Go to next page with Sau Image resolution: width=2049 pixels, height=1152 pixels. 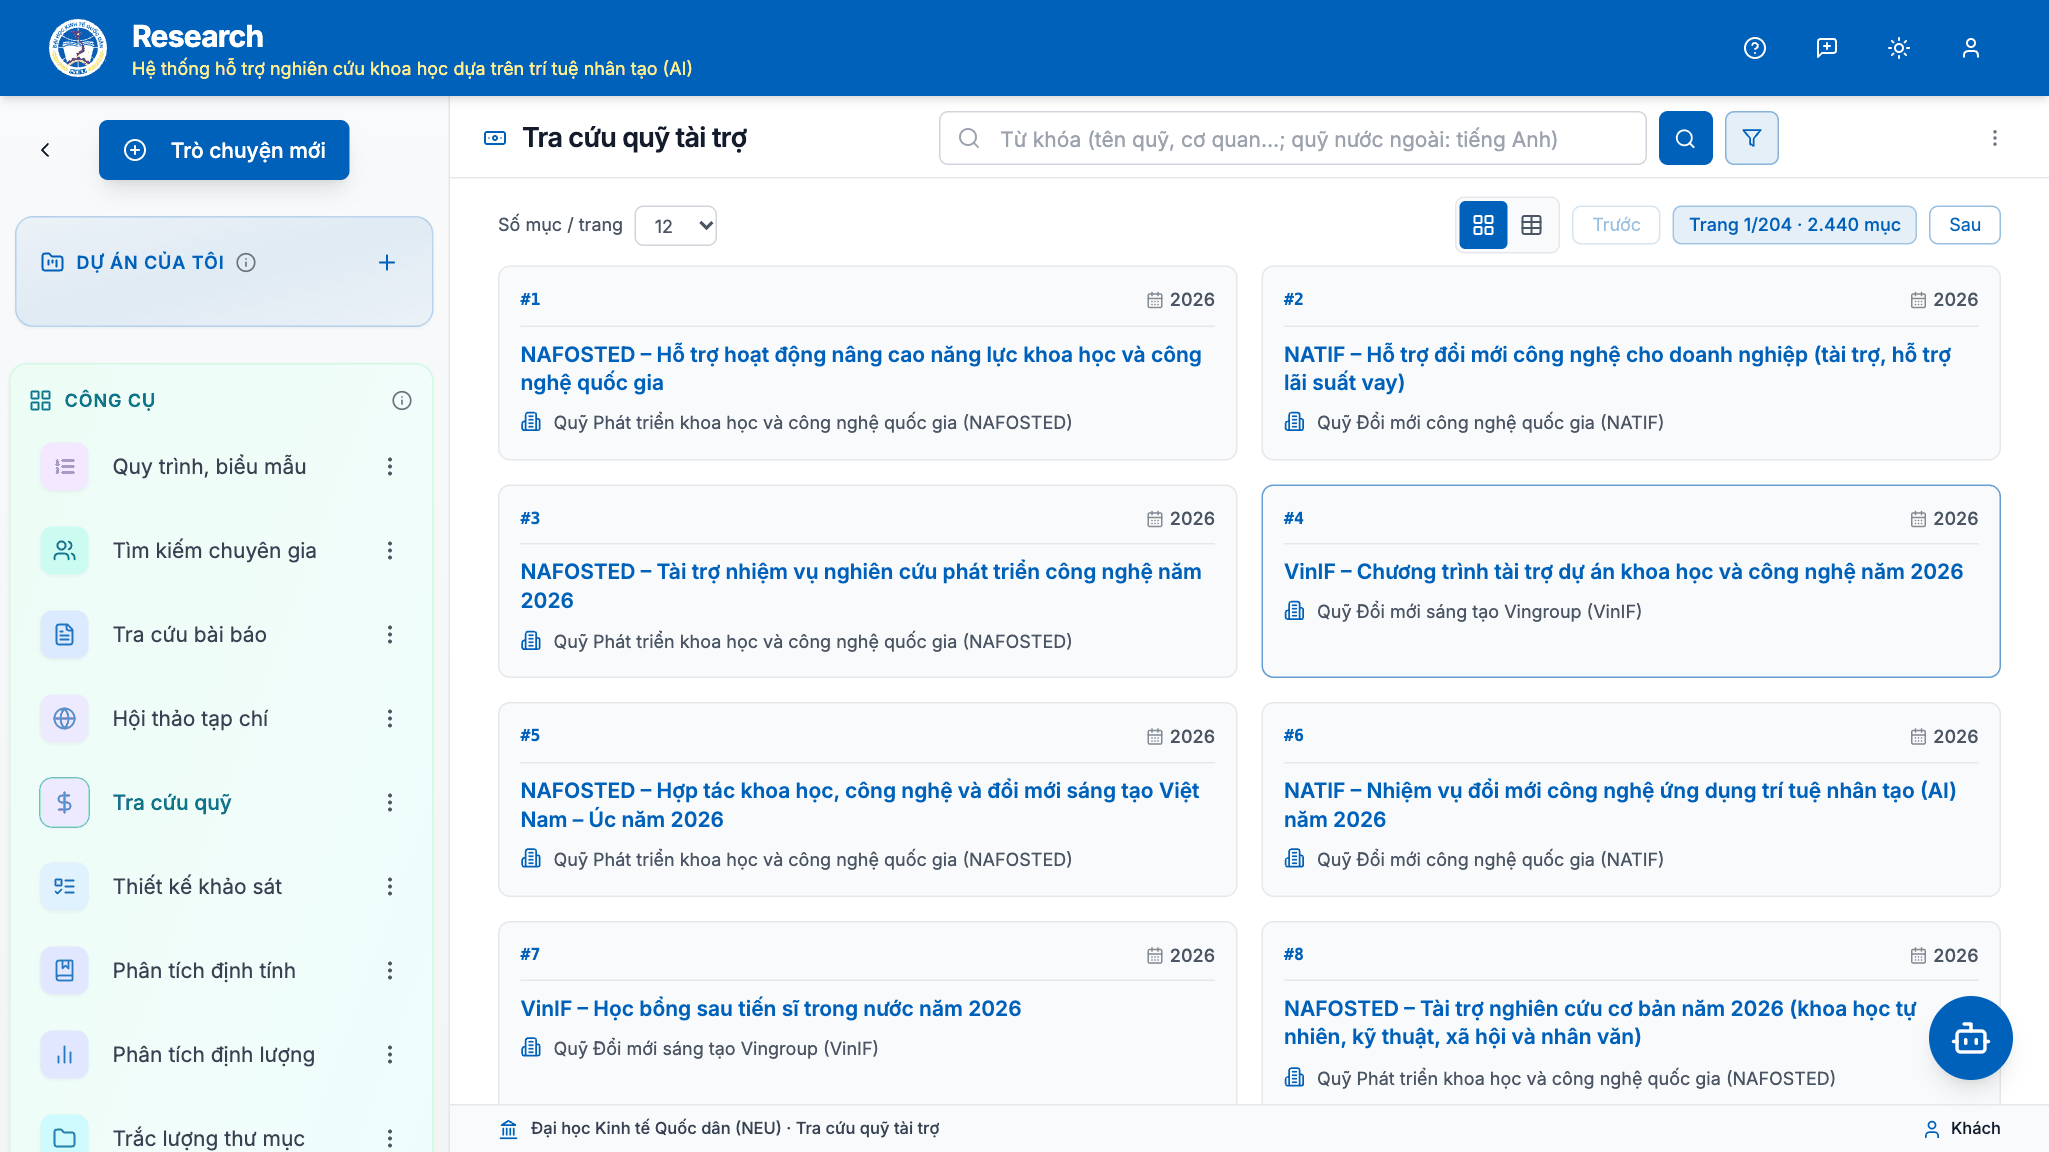[1964, 225]
